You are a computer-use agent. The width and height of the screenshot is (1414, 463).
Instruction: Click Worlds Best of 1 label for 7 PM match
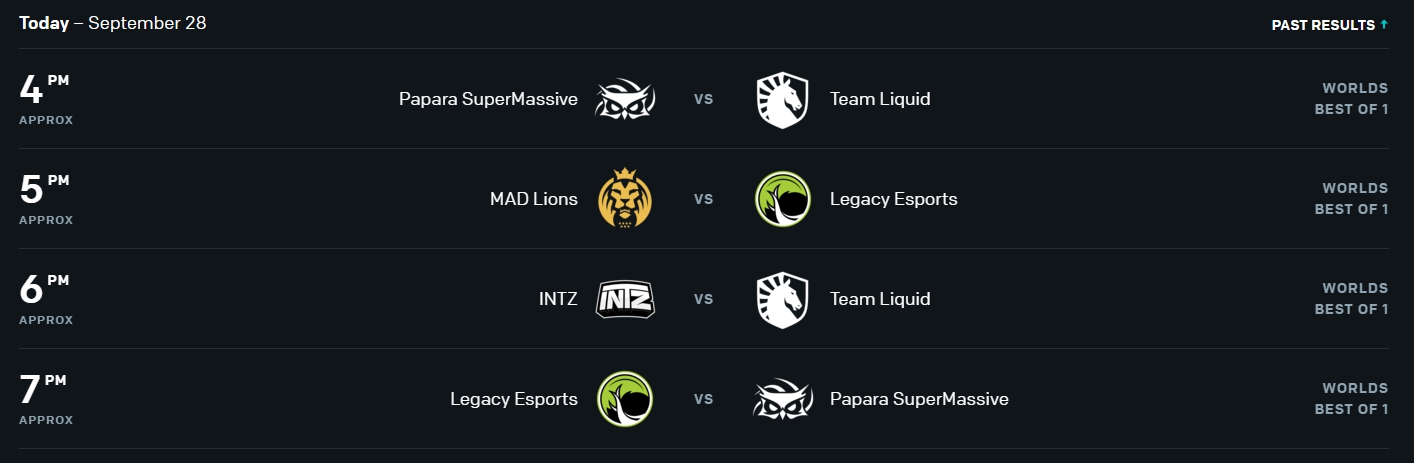pos(1351,399)
